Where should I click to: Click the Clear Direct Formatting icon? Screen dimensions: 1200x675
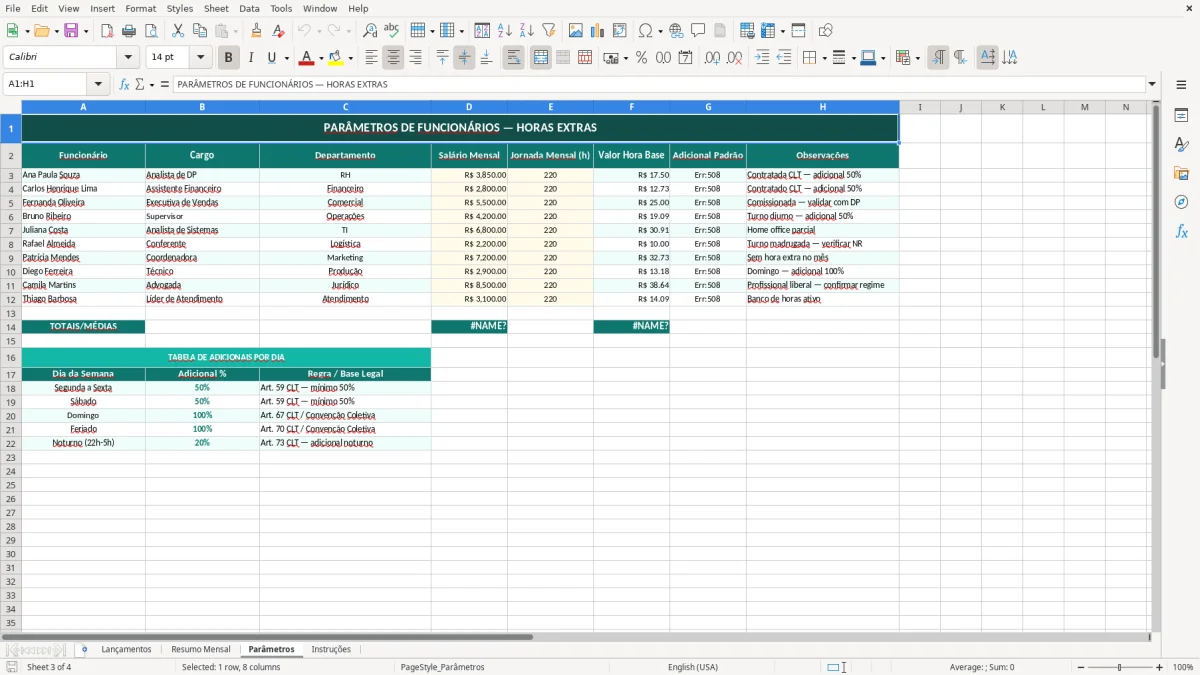point(278,31)
